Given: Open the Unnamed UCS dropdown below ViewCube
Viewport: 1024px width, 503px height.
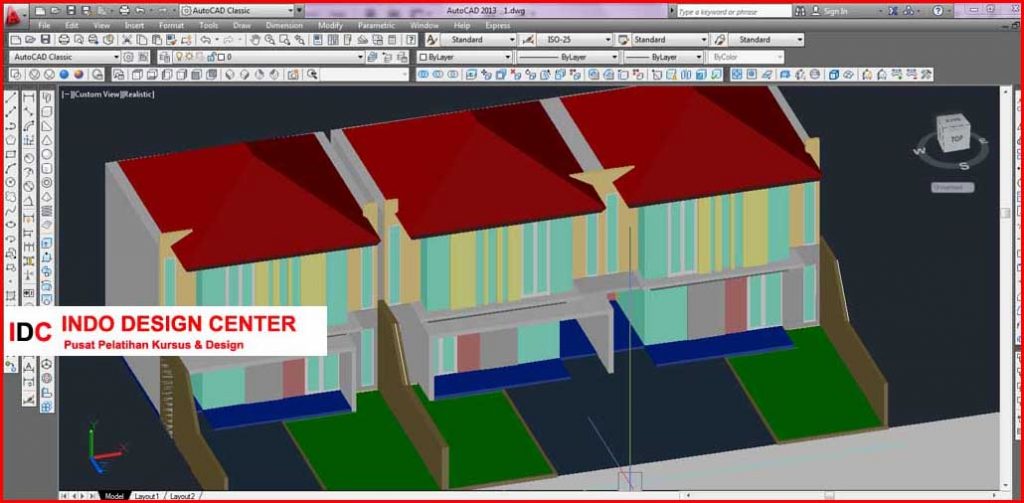Looking at the screenshot, I should (953, 187).
